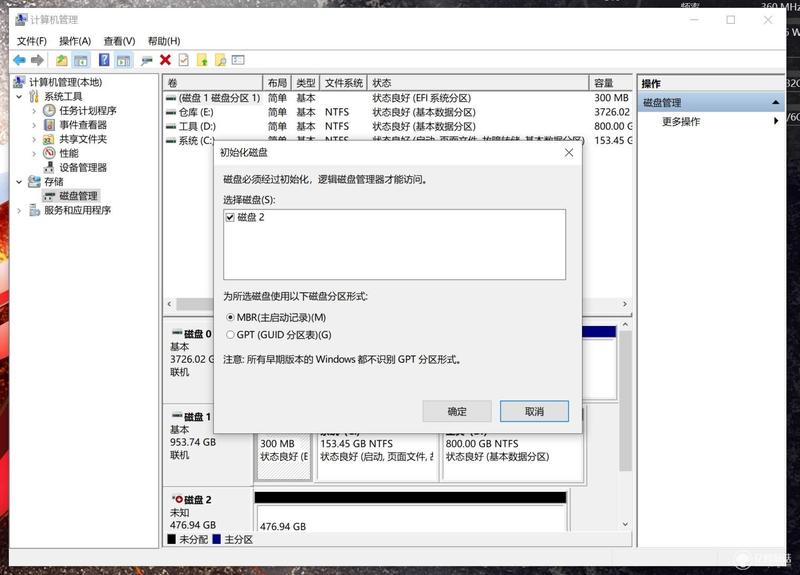This screenshot has height=575, width=800.
Task: Click the blue 主分区 legend swatch
Action: tap(217, 539)
